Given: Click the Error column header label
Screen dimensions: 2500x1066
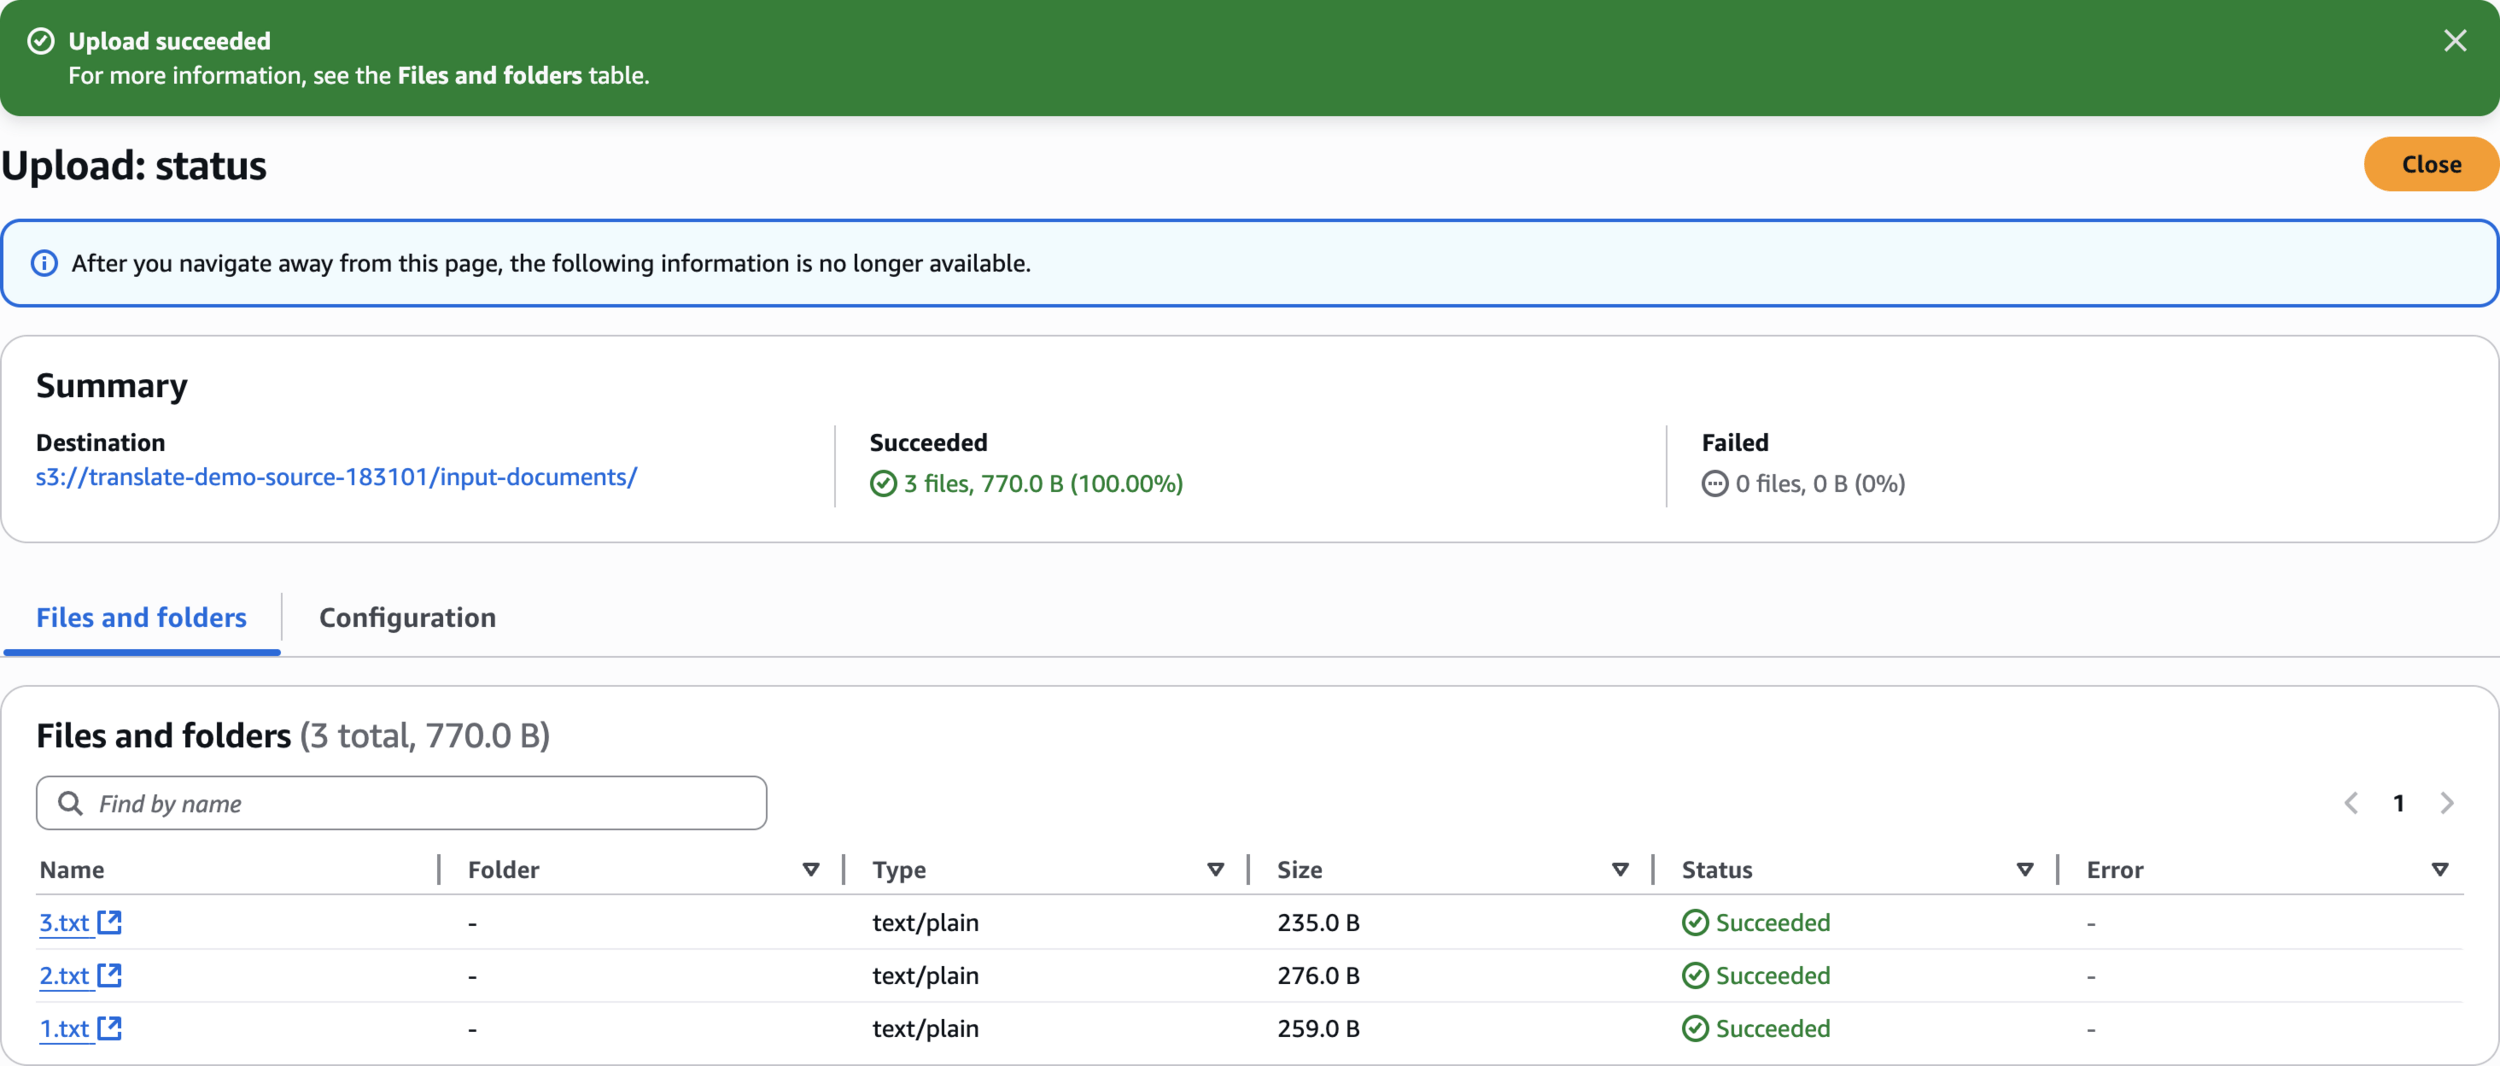Looking at the screenshot, I should point(2115,870).
